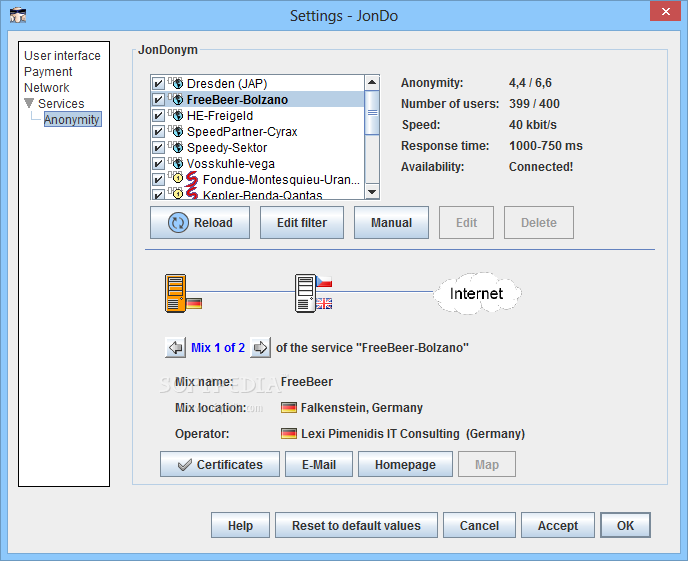Select Speedy-Sektor in service list
The image size is (688, 561).
[x=227, y=148]
